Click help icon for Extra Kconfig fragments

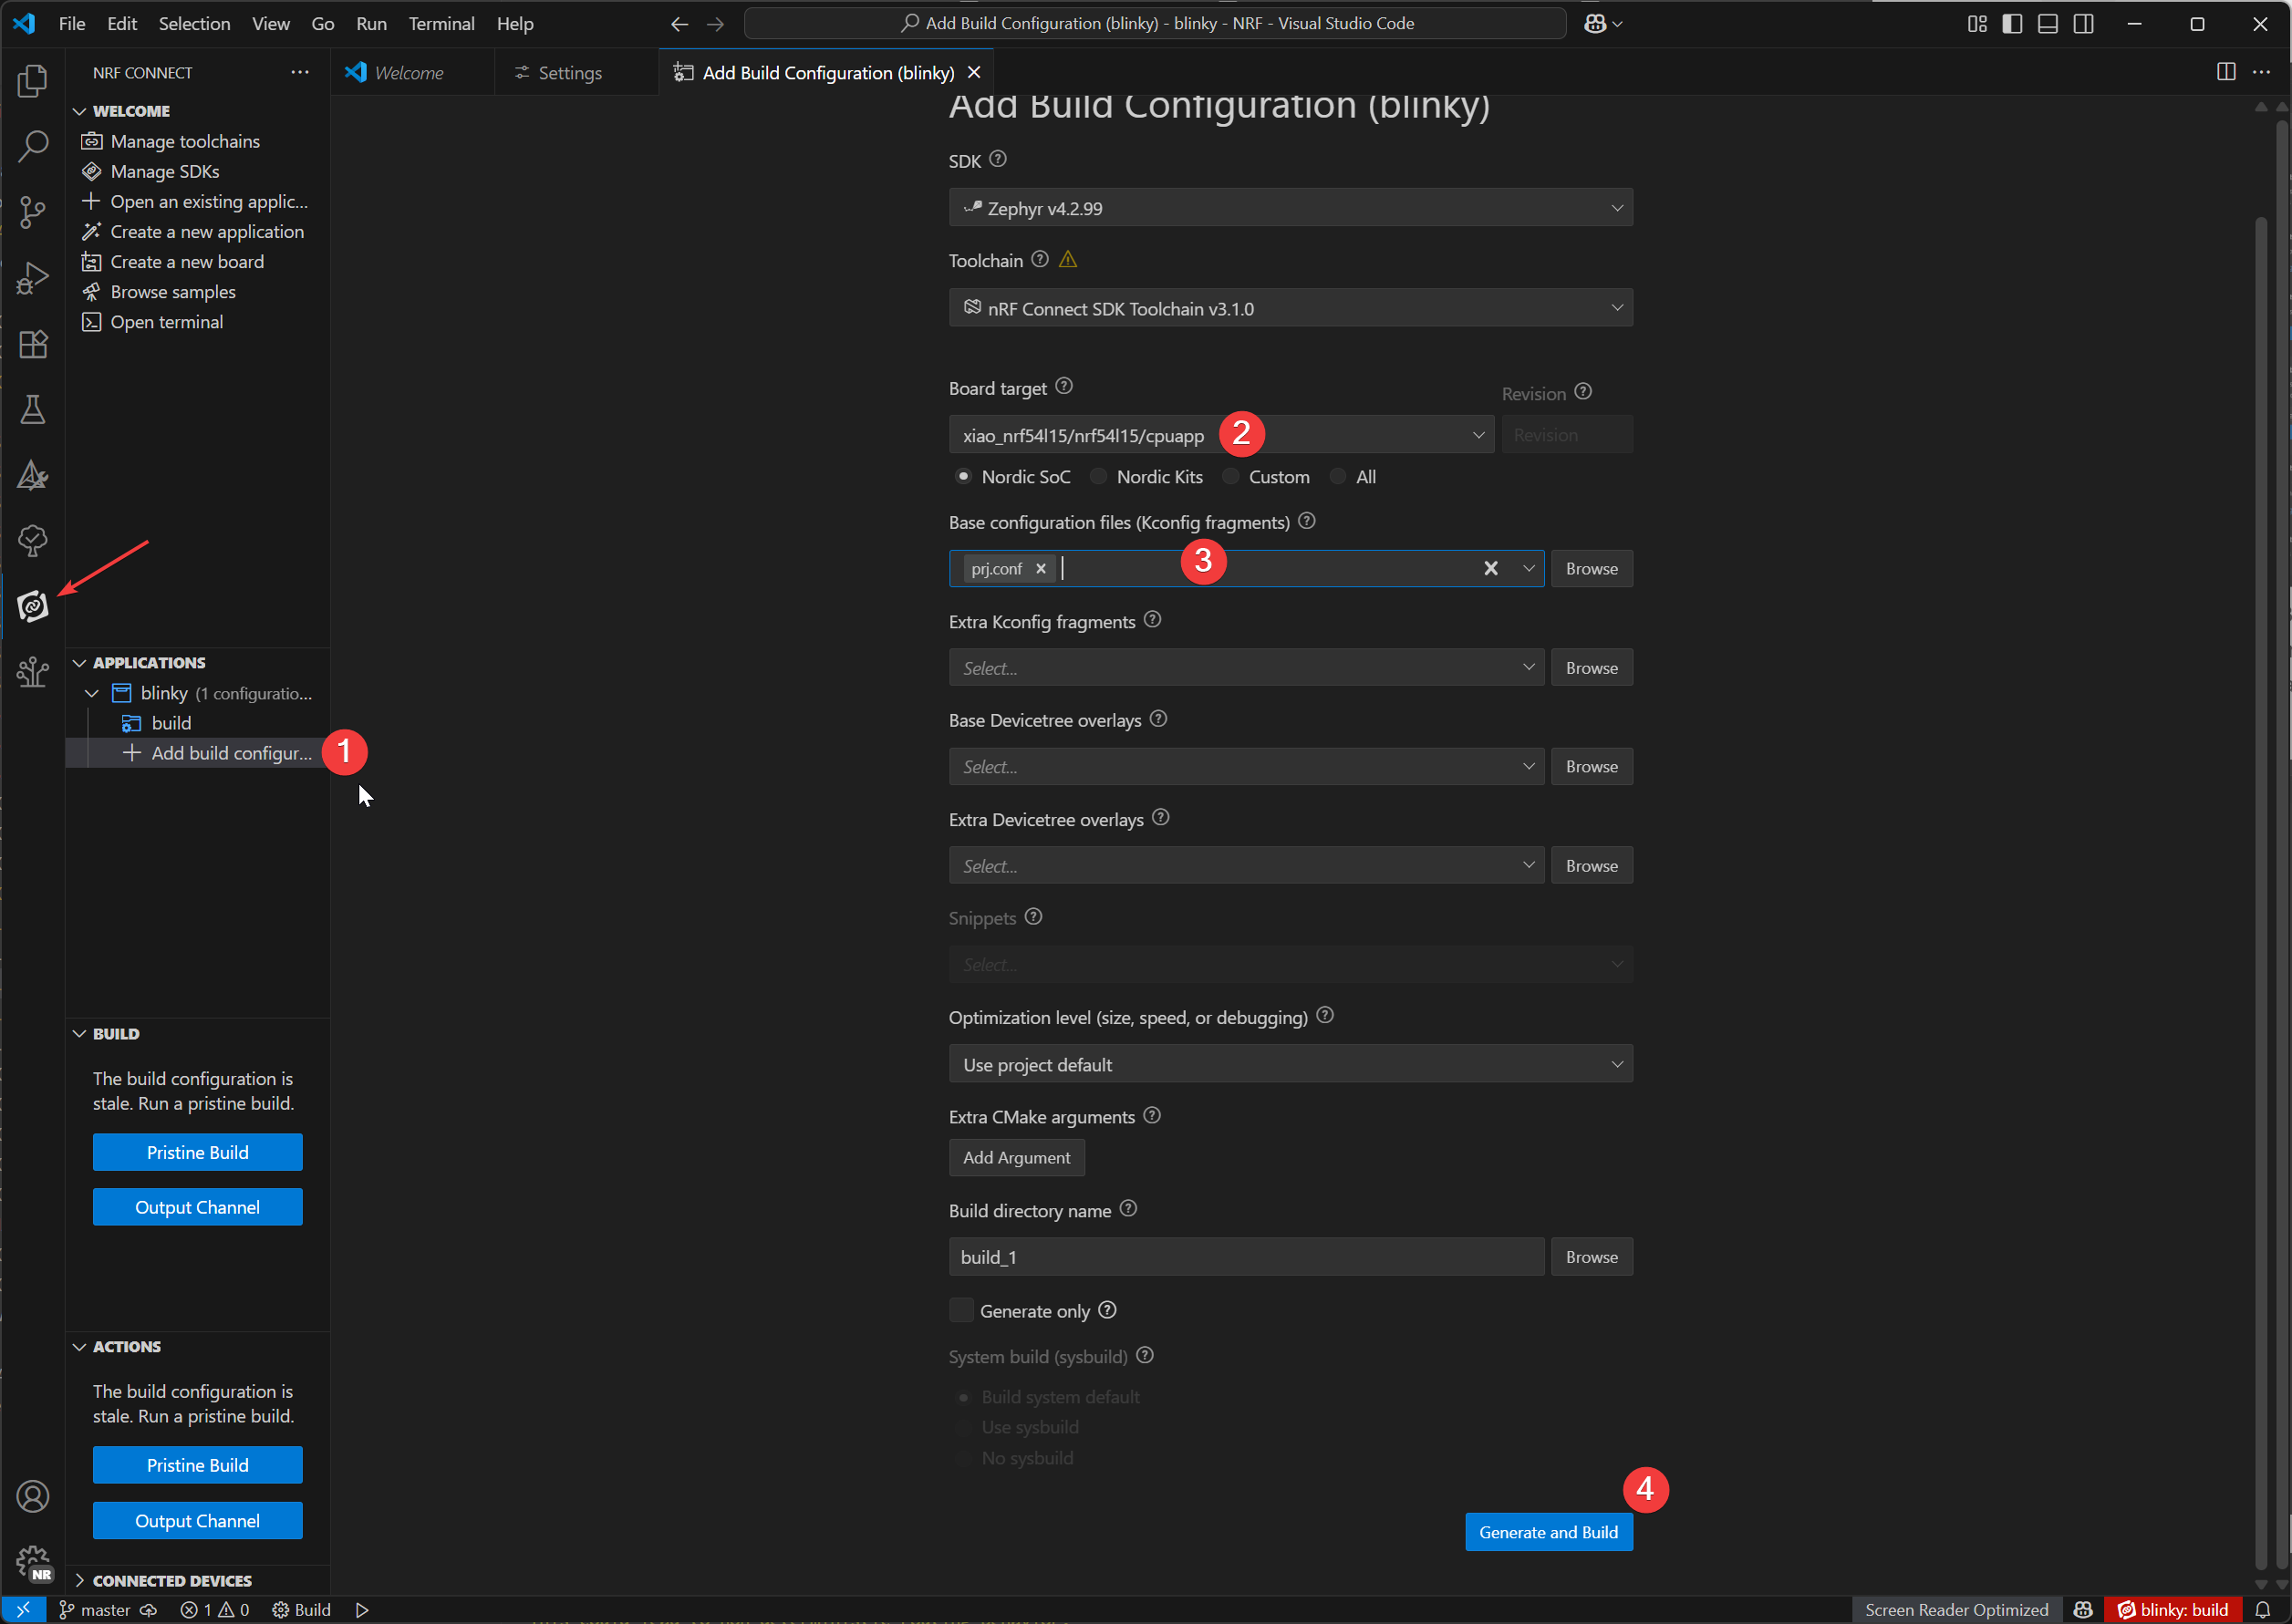[x=1153, y=620]
